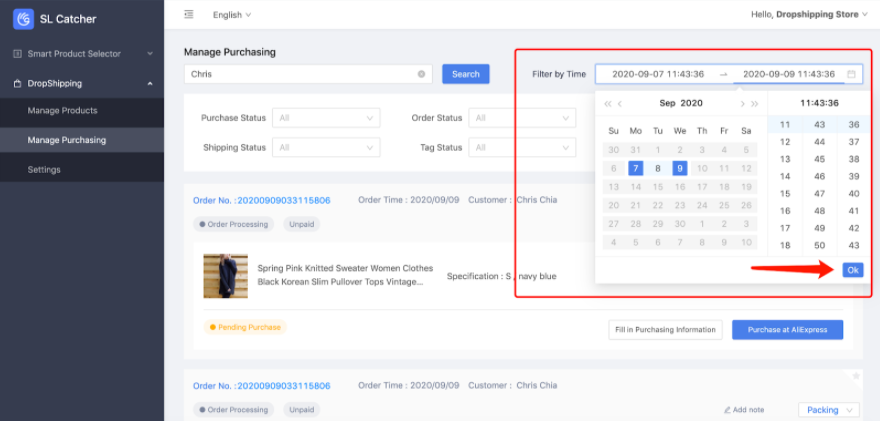Click the DropShipping bag icon in sidebar
The image size is (880, 421).
(x=17, y=84)
